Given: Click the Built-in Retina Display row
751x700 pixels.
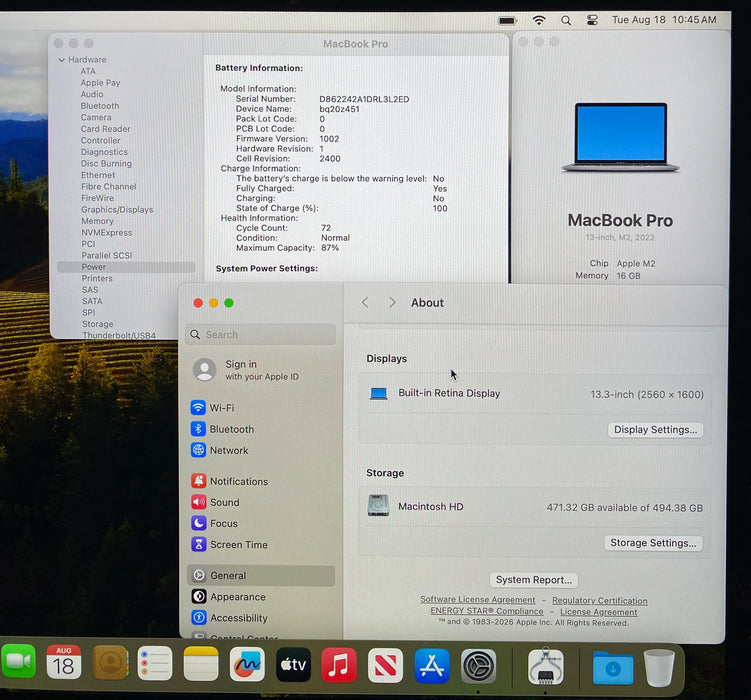Looking at the screenshot, I should coord(535,394).
